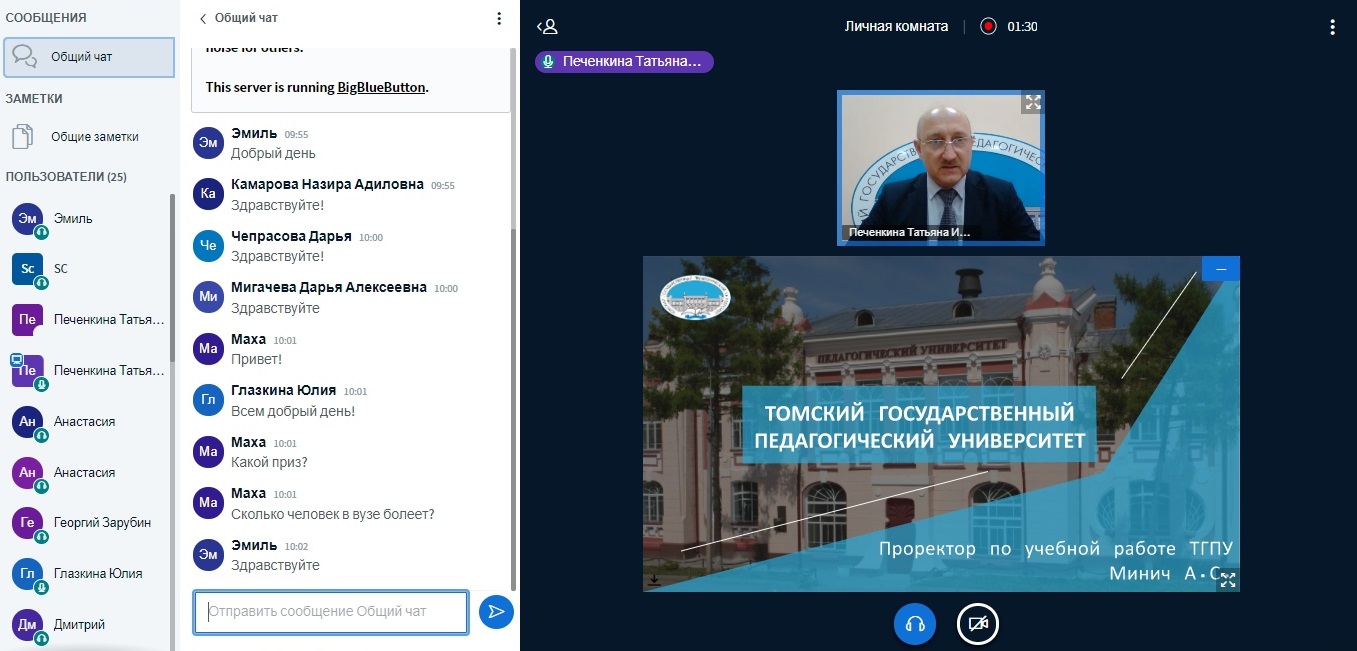The width and height of the screenshot is (1357, 651).
Task: Minimize the presentation with the minus button
Action: click(x=1221, y=268)
